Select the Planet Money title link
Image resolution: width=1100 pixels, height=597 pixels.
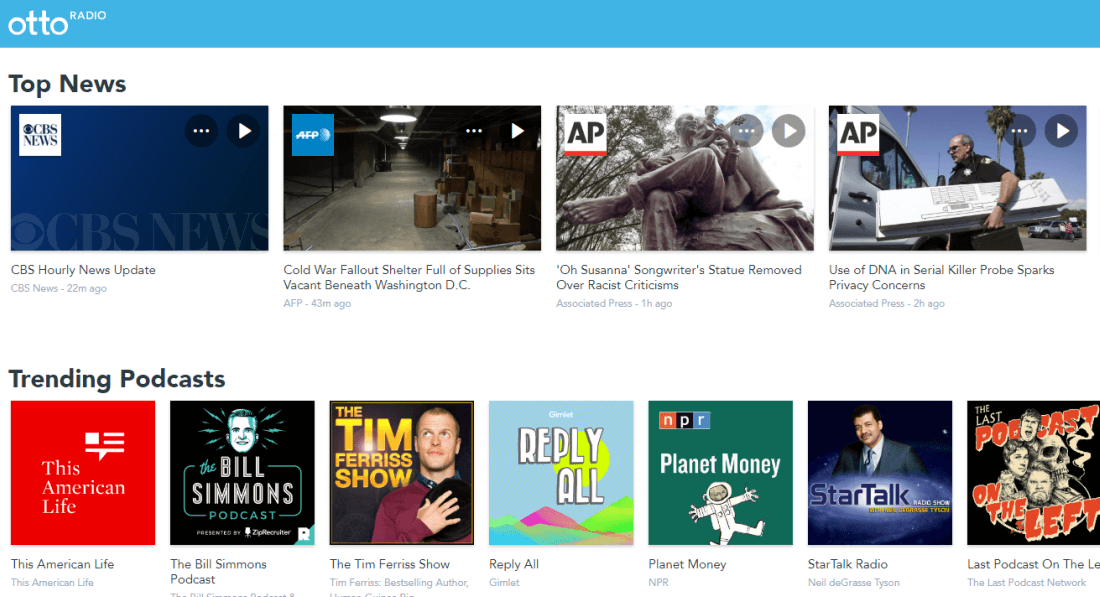687,564
